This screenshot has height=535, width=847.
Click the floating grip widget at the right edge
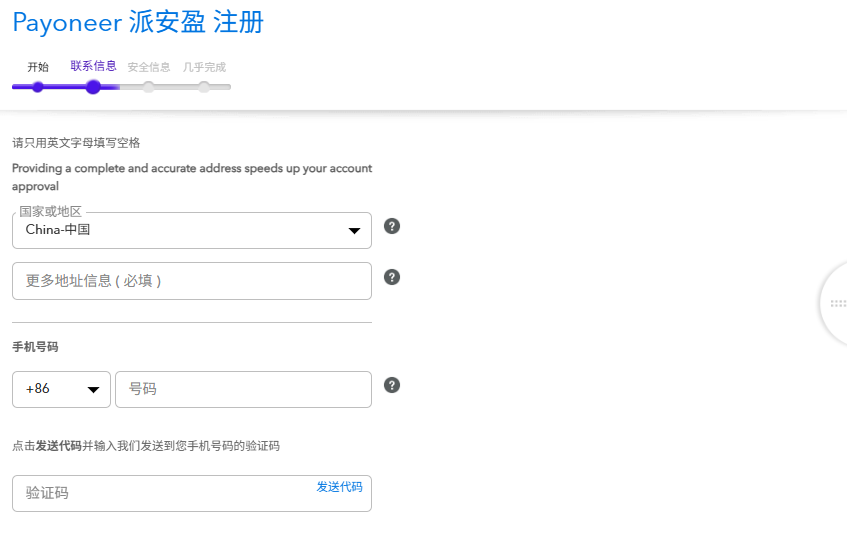point(835,304)
